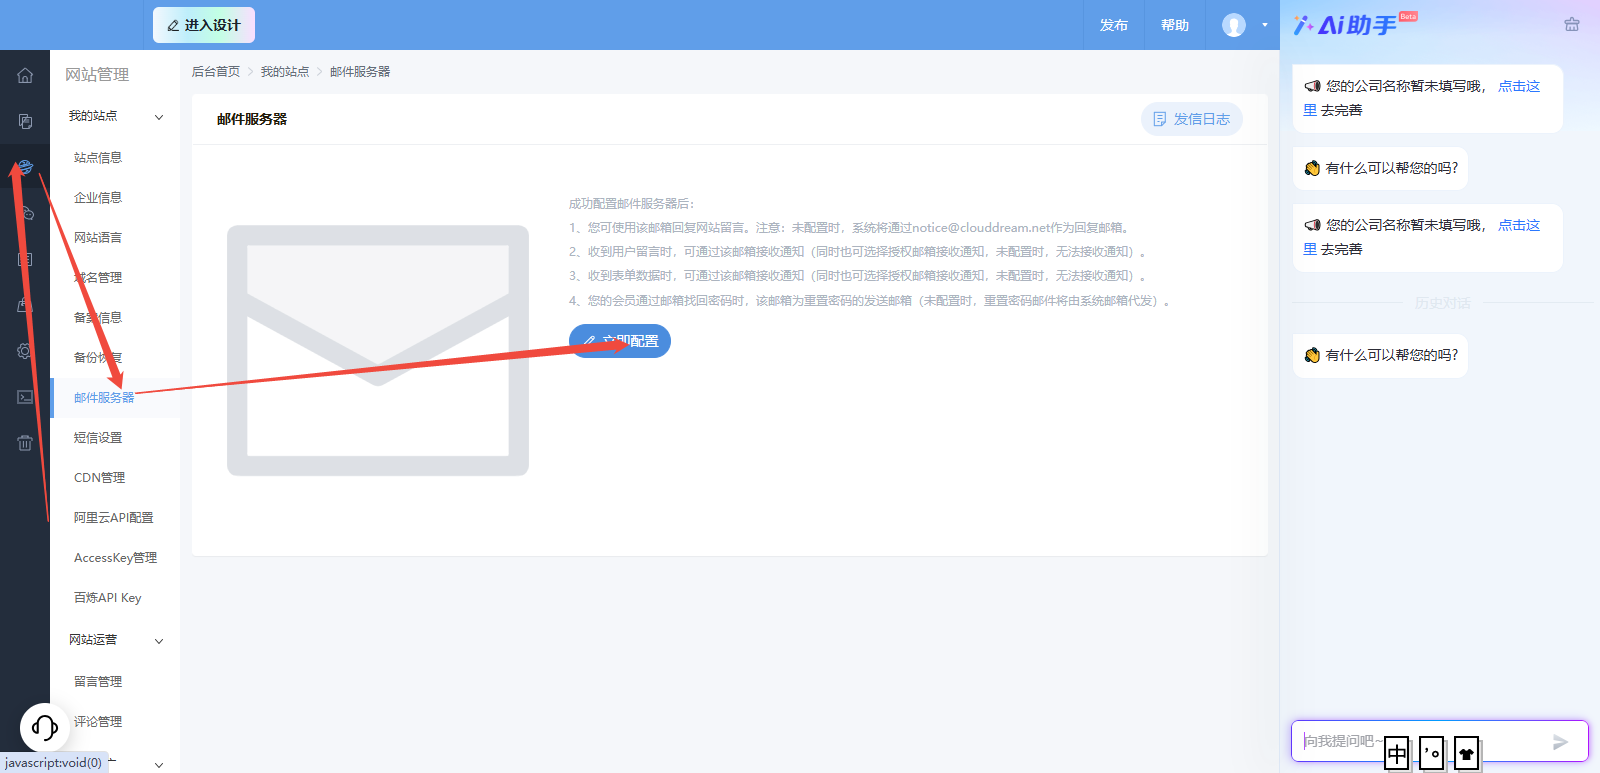Click the headset customer support icon
1600x773 pixels.
[x=45, y=727]
